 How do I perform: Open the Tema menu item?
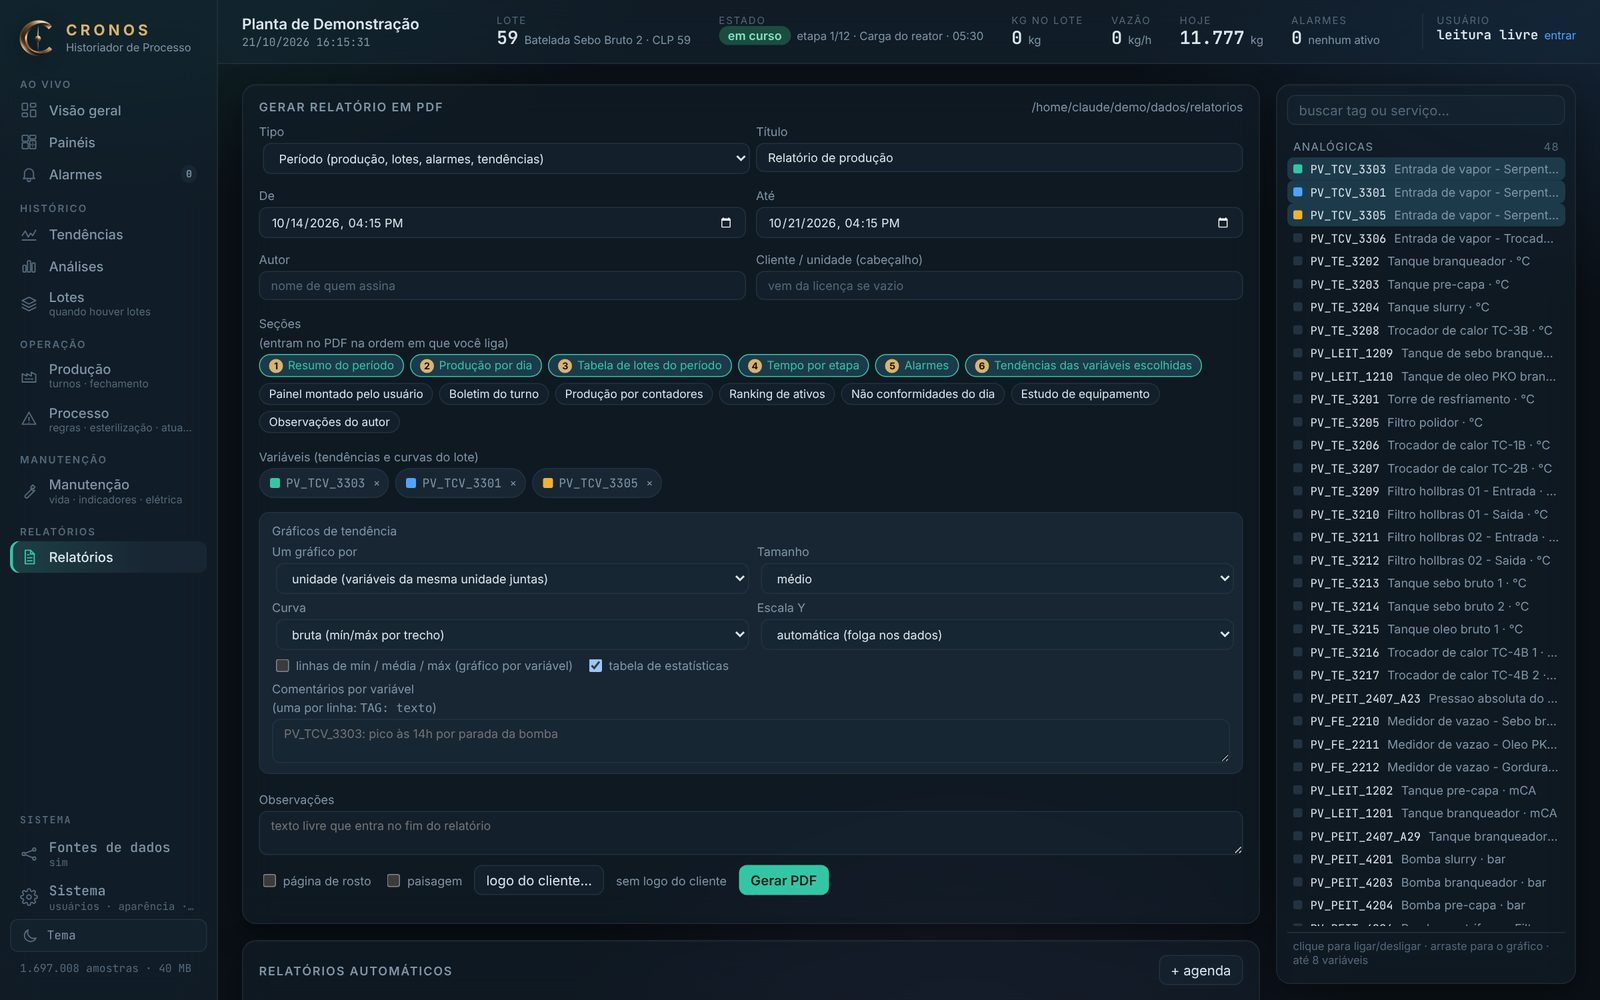click(108, 936)
